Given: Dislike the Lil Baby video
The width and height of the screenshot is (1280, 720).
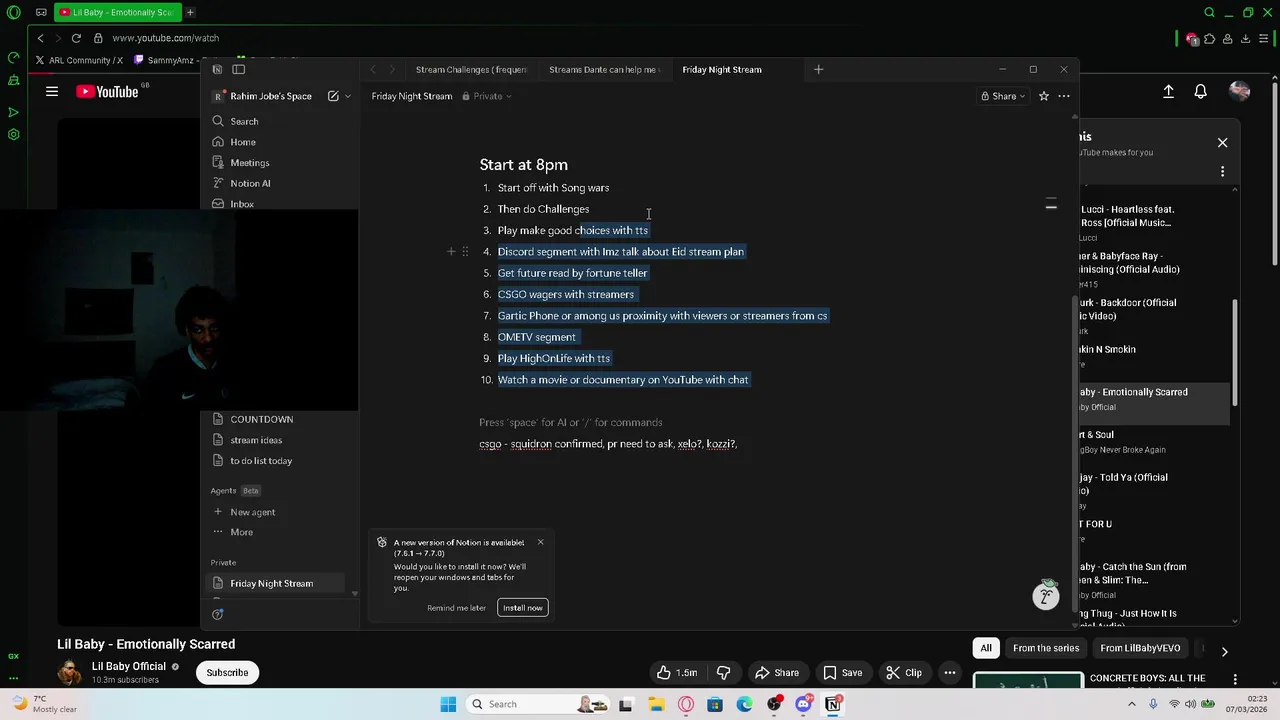Looking at the screenshot, I should pyautogui.click(x=723, y=673).
